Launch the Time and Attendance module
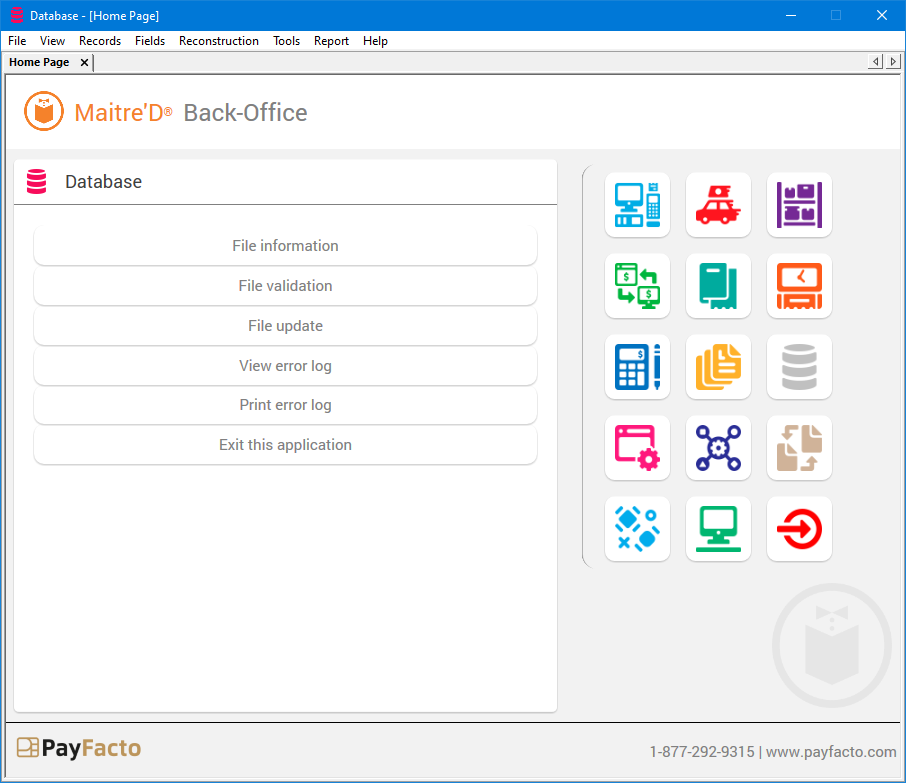Screen dimensions: 906x783 pos(799,286)
